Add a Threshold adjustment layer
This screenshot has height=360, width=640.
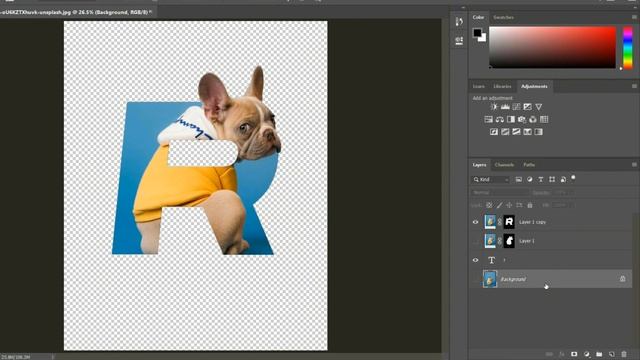[x=516, y=132]
